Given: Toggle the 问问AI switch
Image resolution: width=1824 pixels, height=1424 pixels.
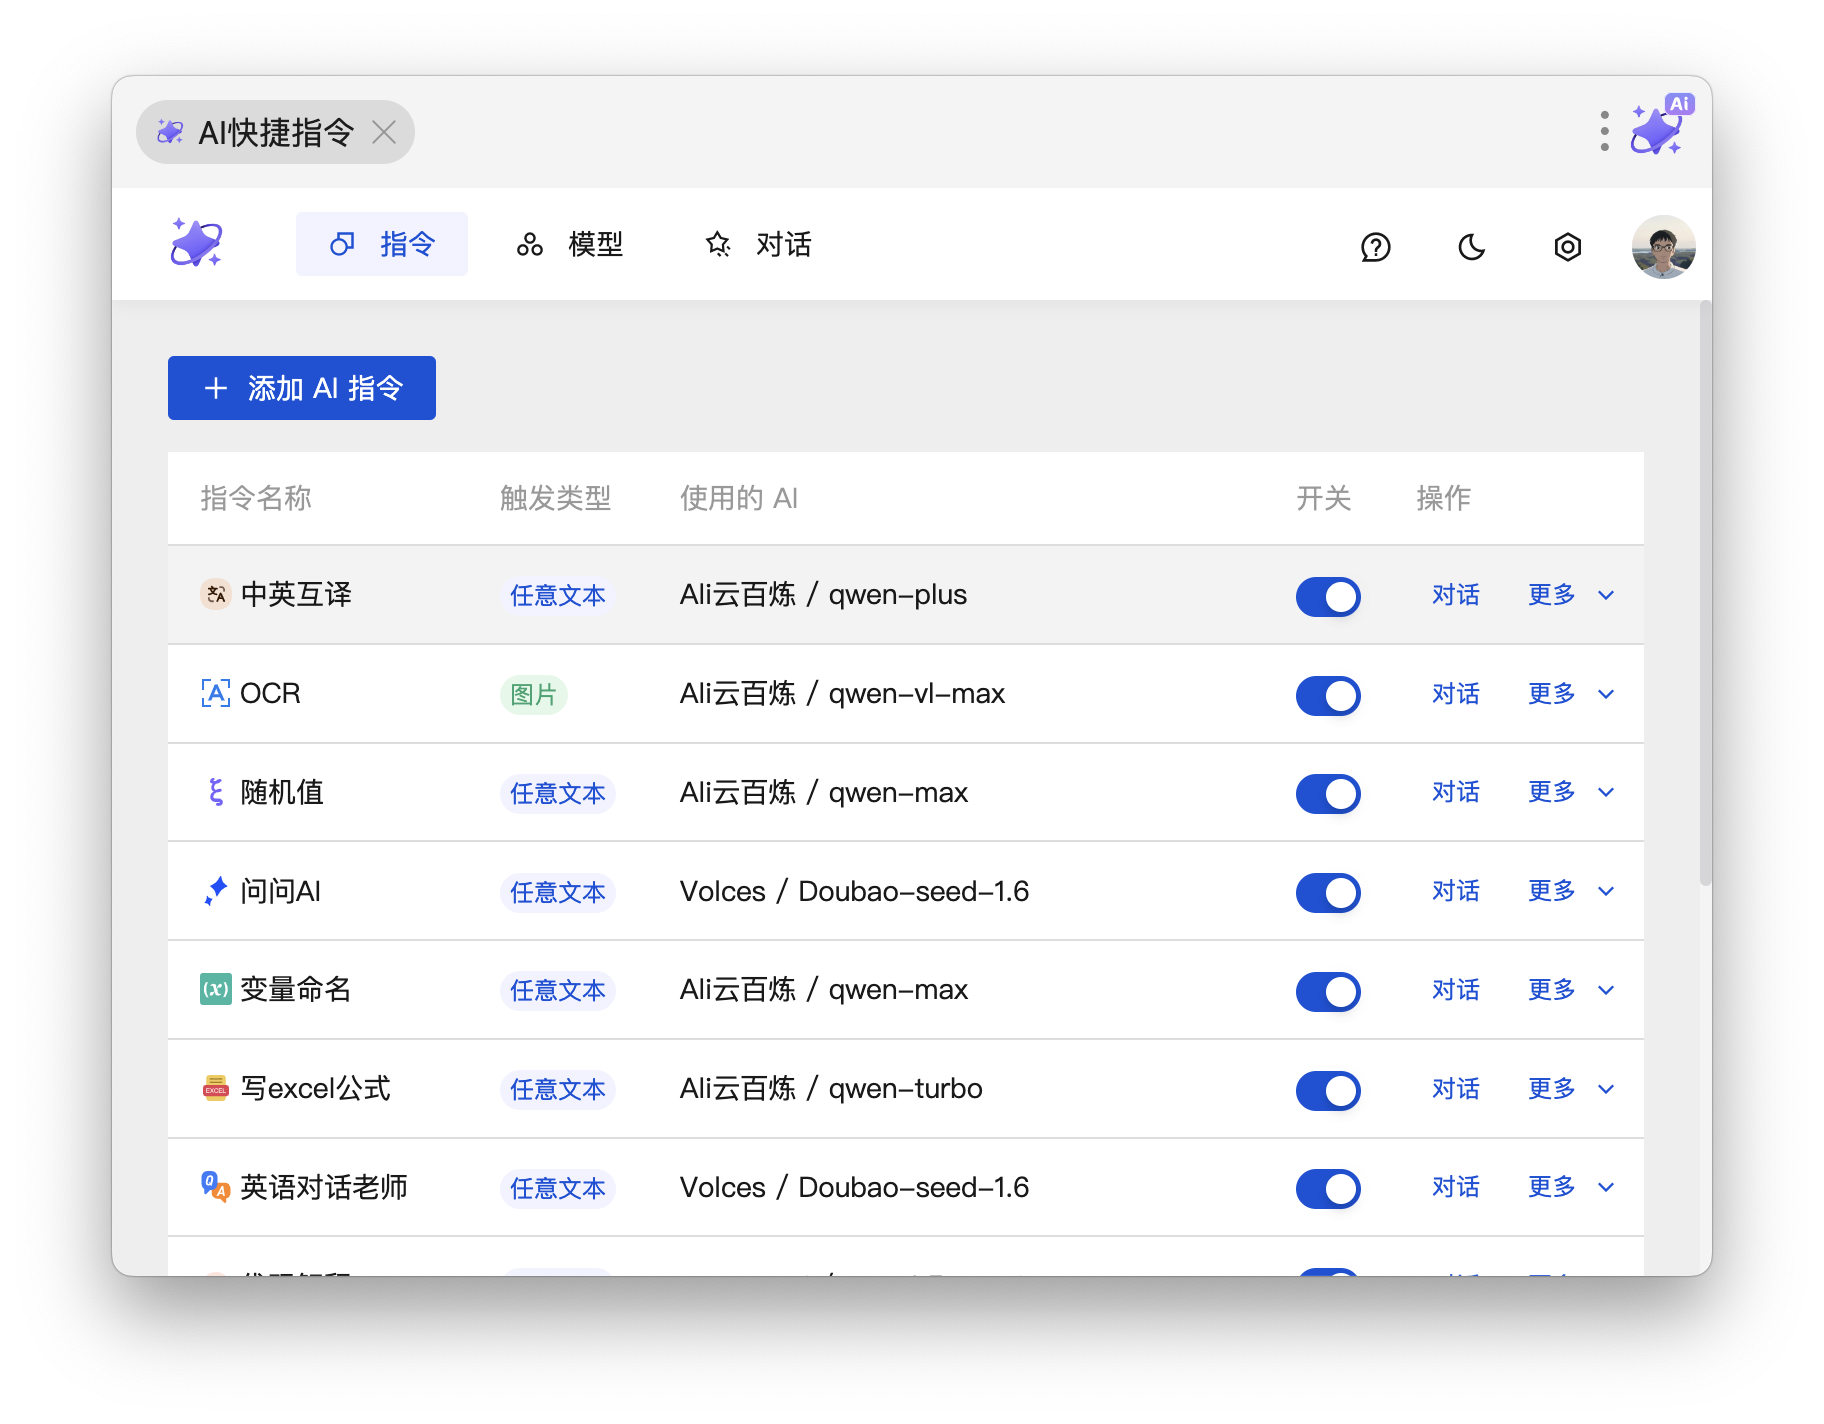Looking at the screenshot, I should coord(1328,893).
